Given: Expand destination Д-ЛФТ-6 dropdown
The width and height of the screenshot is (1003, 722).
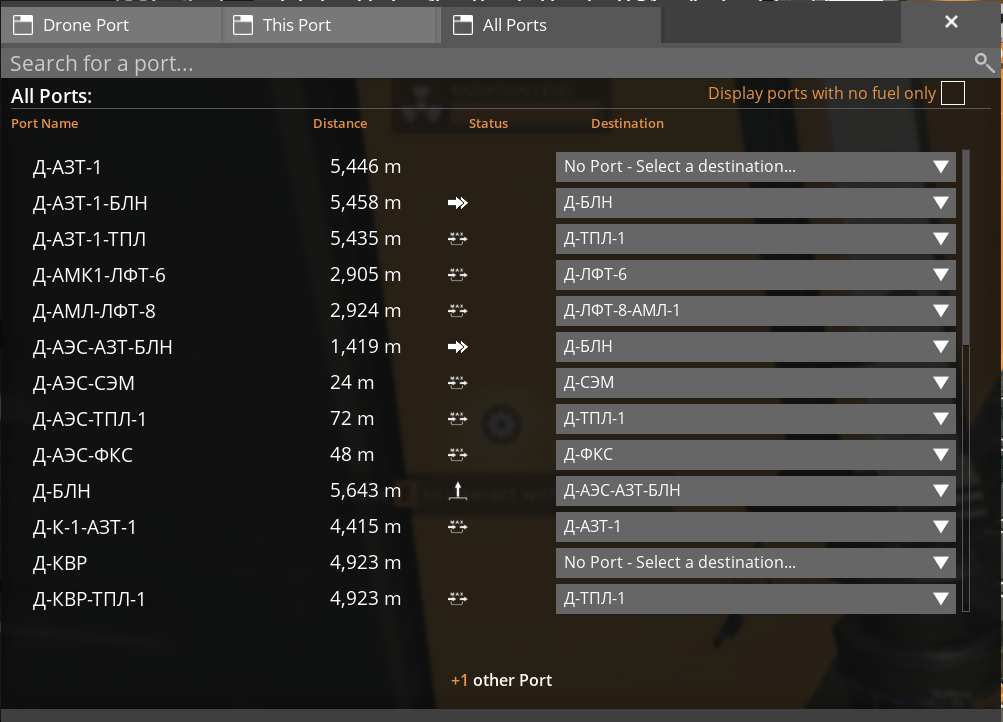Looking at the screenshot, I should coord(755,274).
